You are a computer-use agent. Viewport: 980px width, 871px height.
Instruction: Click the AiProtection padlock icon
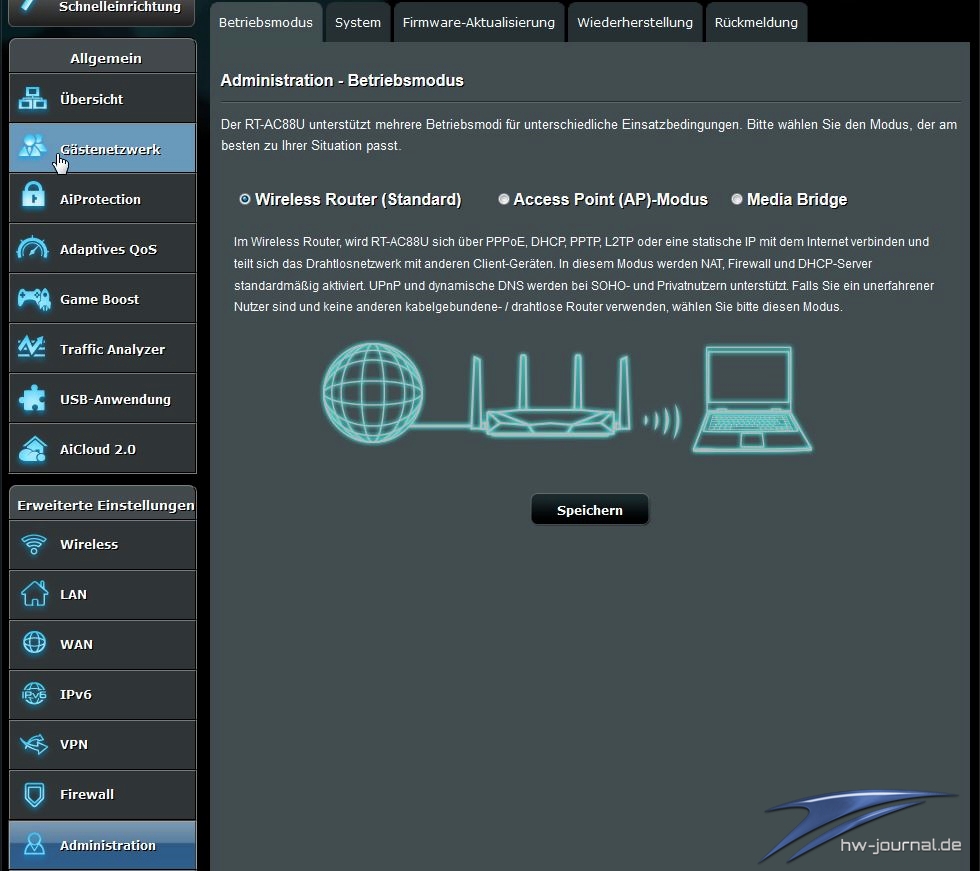(x=32, y=196)
